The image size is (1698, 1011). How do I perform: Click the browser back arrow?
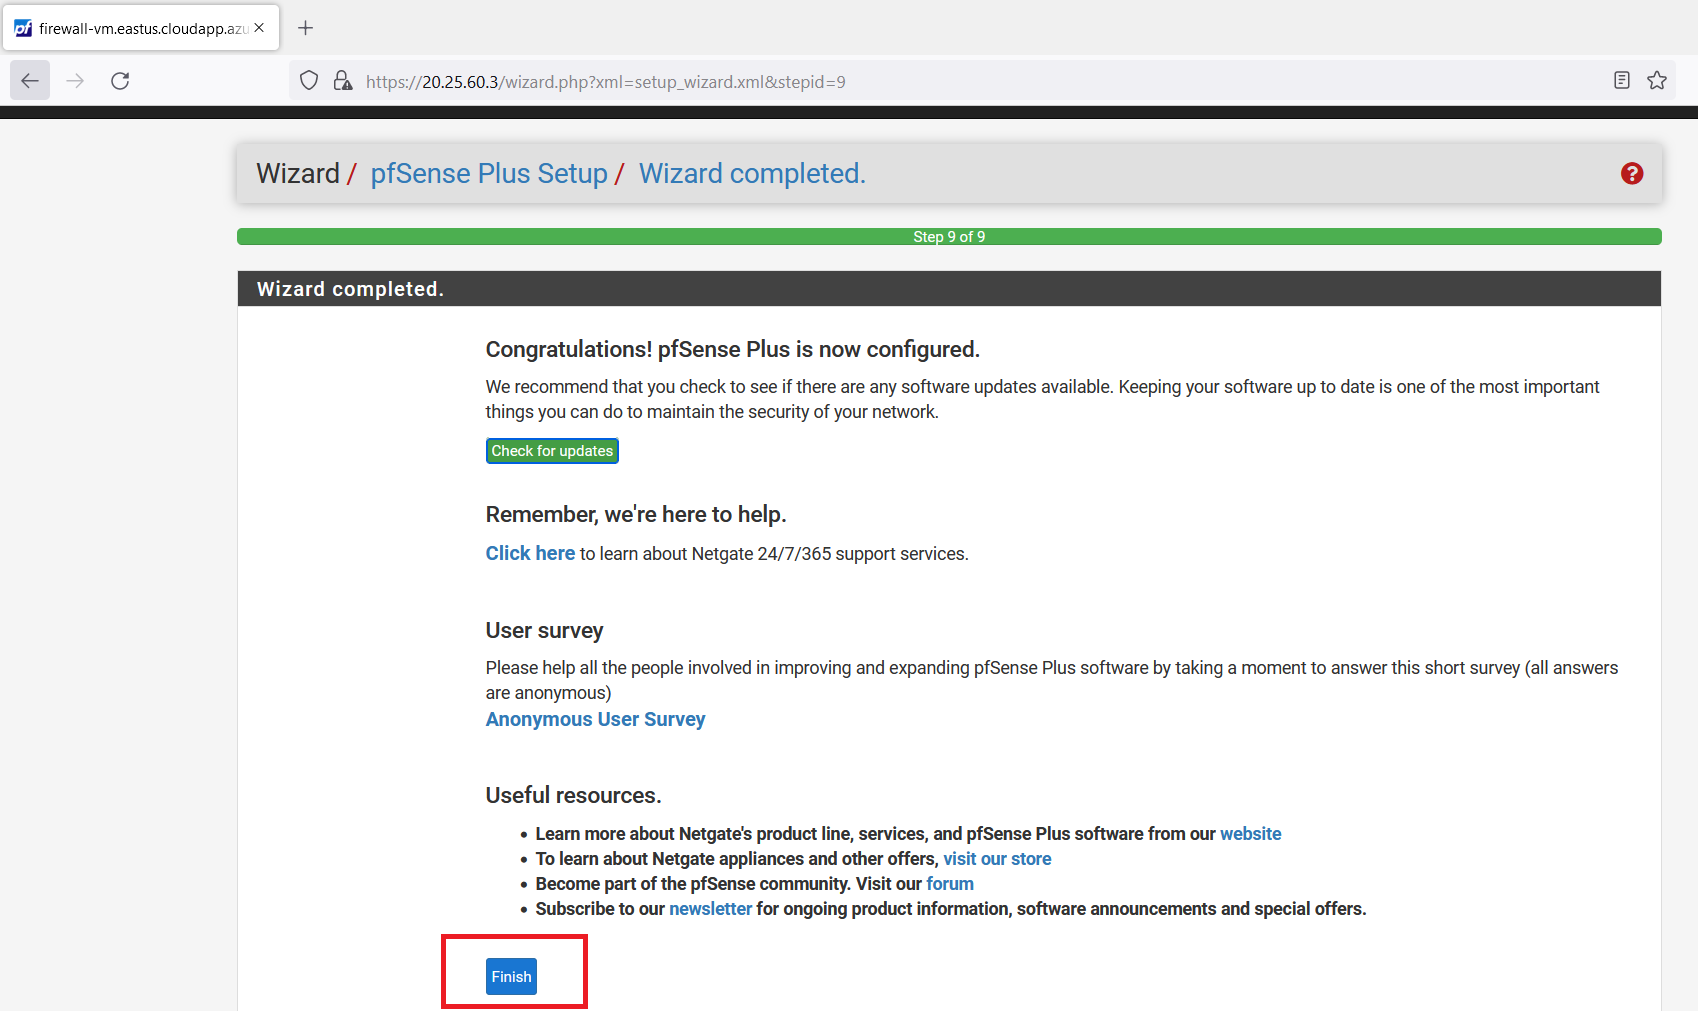(x=30, y=81)
